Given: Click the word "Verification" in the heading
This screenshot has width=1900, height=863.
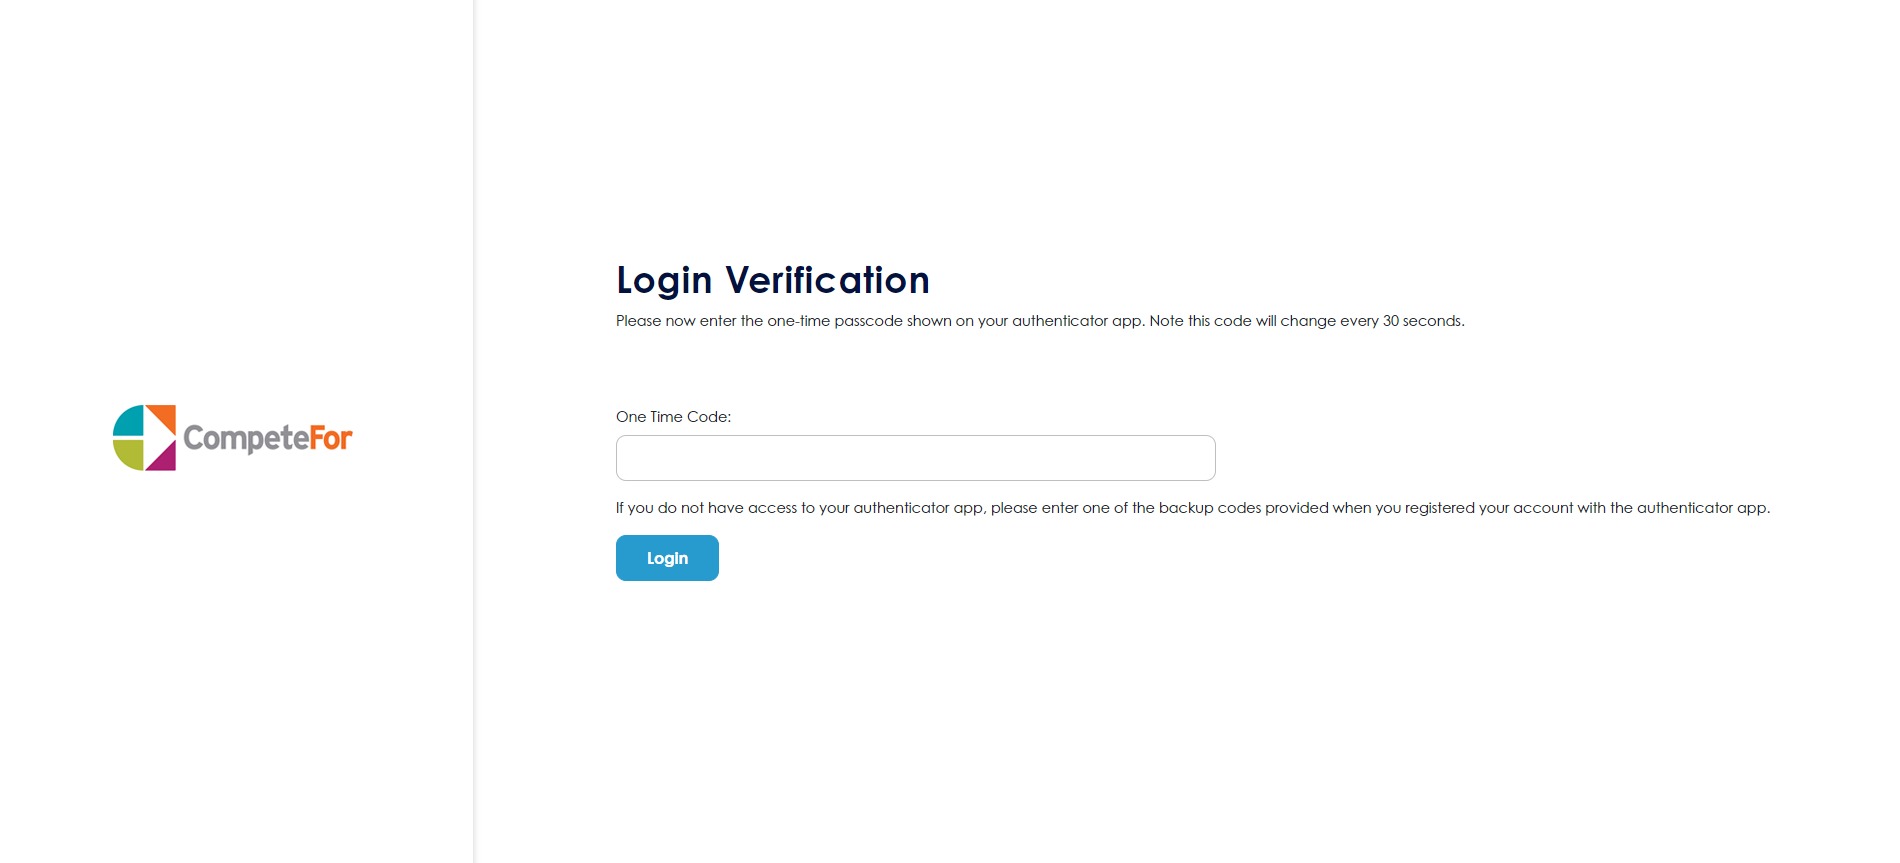Looking at the screenshot, I should [827, 280].
